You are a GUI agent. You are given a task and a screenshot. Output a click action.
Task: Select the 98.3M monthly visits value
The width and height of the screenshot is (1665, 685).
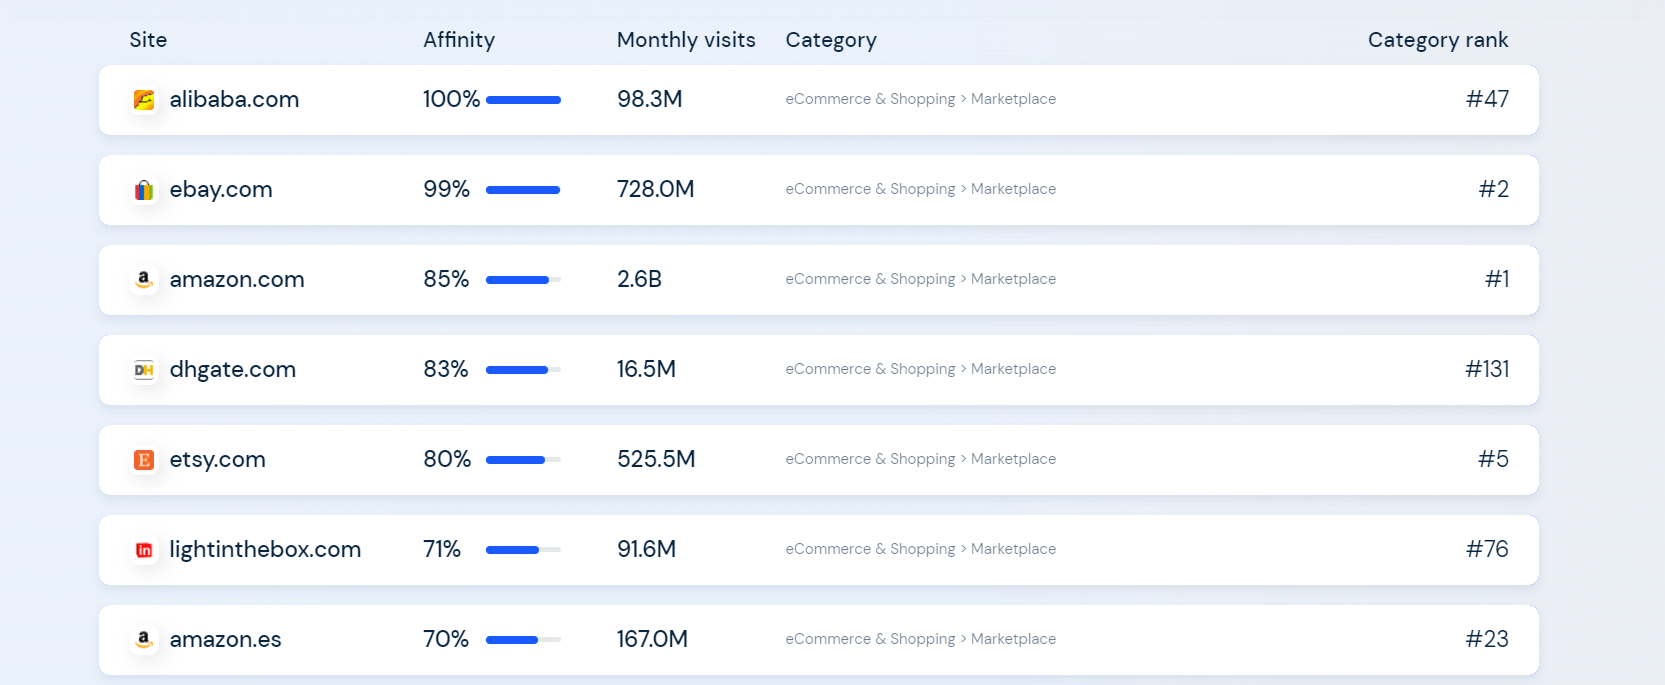pos(650,99)
